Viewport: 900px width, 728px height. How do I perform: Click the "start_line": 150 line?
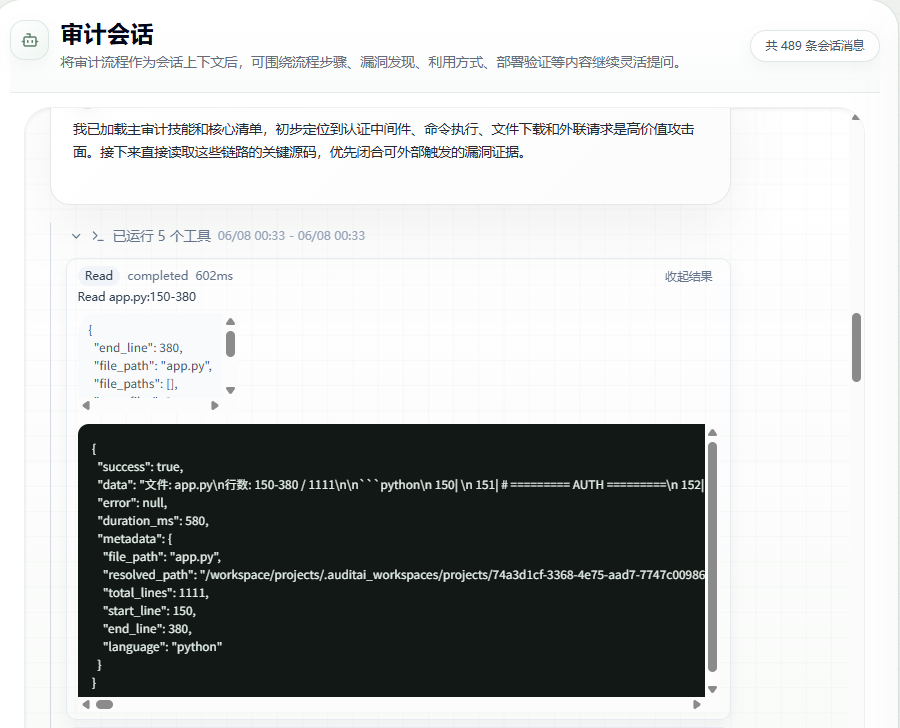tap(149, 611)
